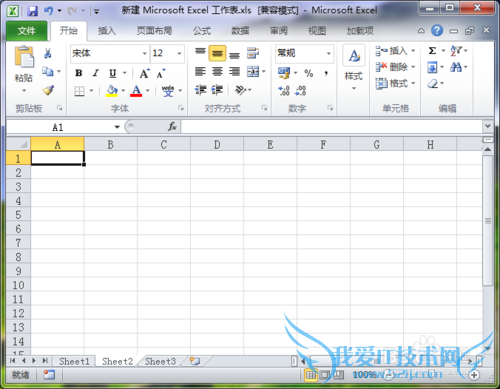
Task: Toggle wrap text icon
Action: (x=253, y=53)
